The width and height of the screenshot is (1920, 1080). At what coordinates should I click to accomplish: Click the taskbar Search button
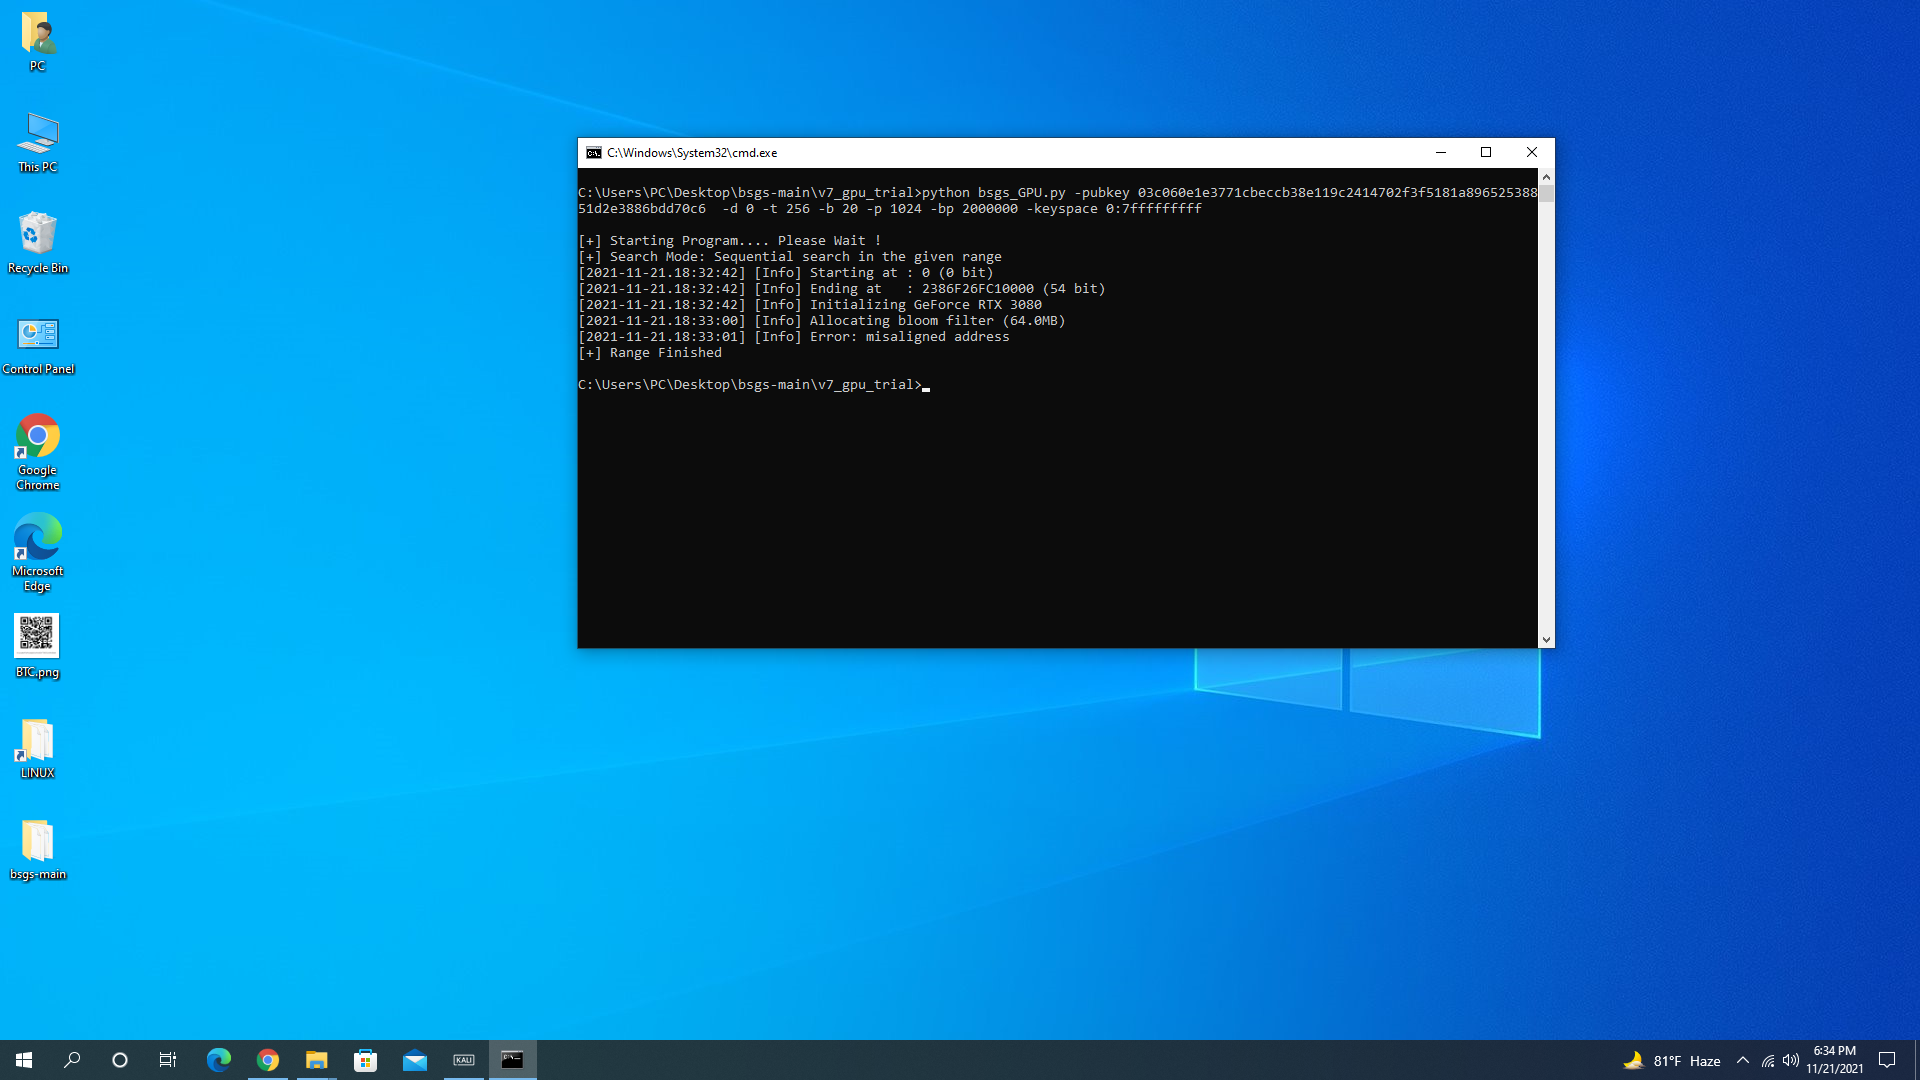tap(71, 1059)
